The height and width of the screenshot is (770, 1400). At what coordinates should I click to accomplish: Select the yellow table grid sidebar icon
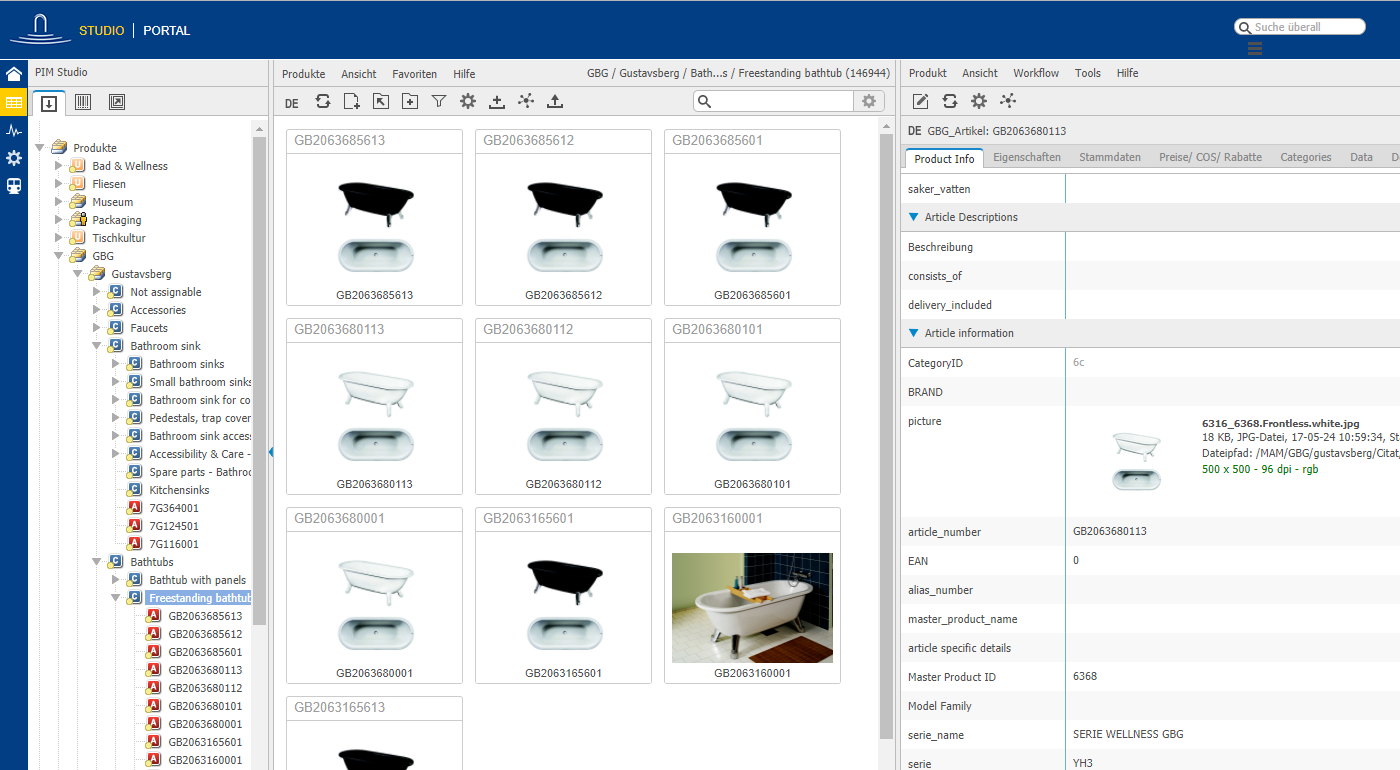pyautogui.click(x=14, y=102)
